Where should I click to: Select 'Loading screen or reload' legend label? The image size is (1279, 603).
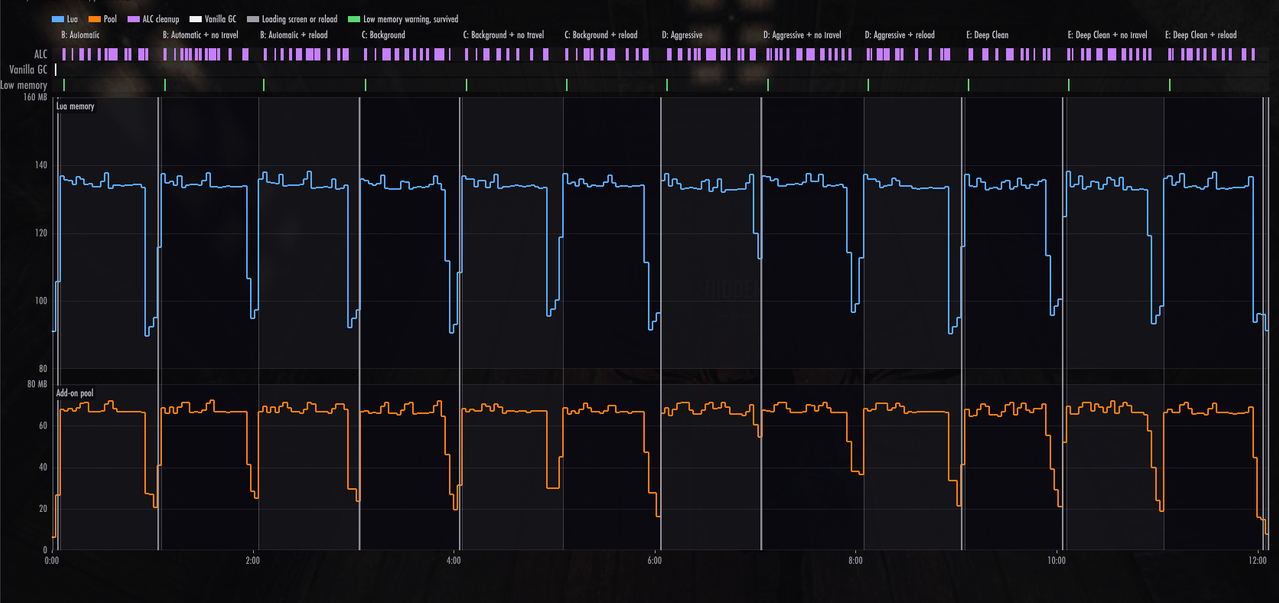point(300,19)
